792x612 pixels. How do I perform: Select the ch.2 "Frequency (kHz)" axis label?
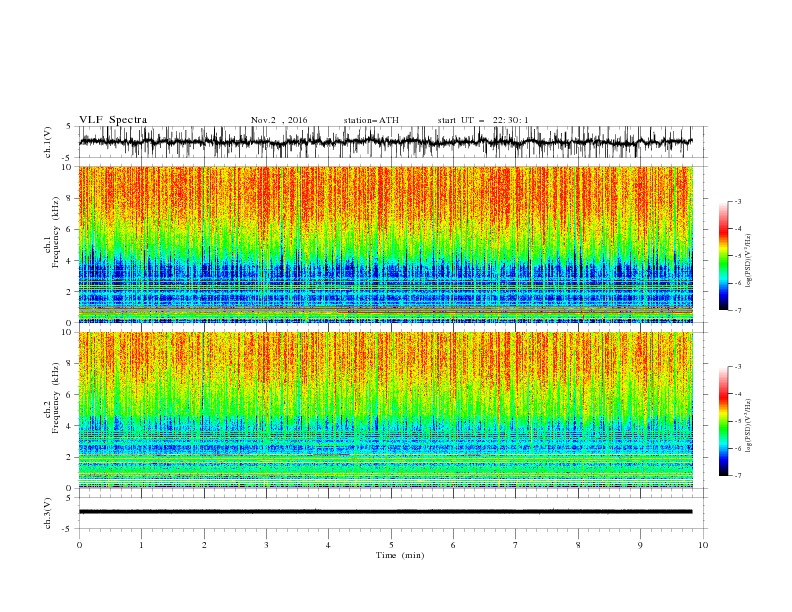coord(56,398)
